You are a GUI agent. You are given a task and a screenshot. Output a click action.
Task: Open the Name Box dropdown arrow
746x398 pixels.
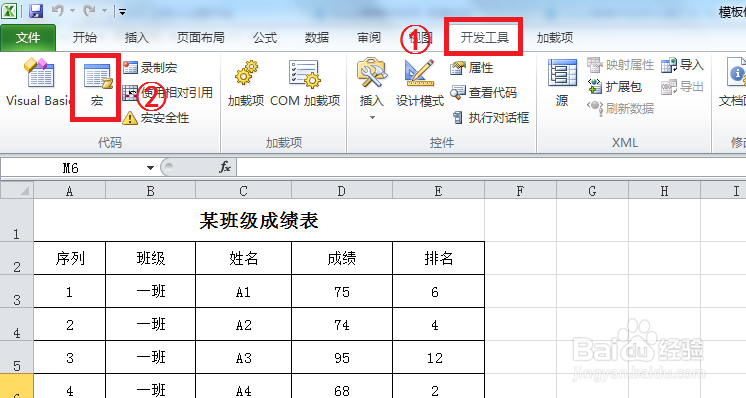pos(150,168)
